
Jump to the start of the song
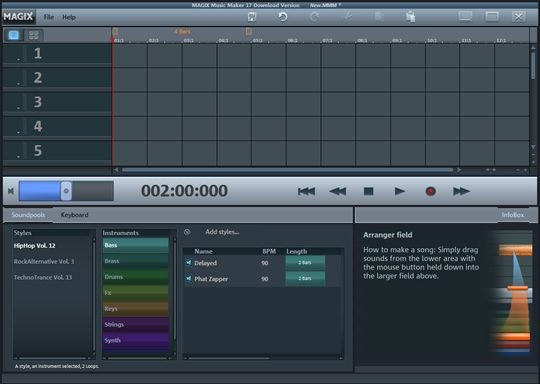coord(306,191)
